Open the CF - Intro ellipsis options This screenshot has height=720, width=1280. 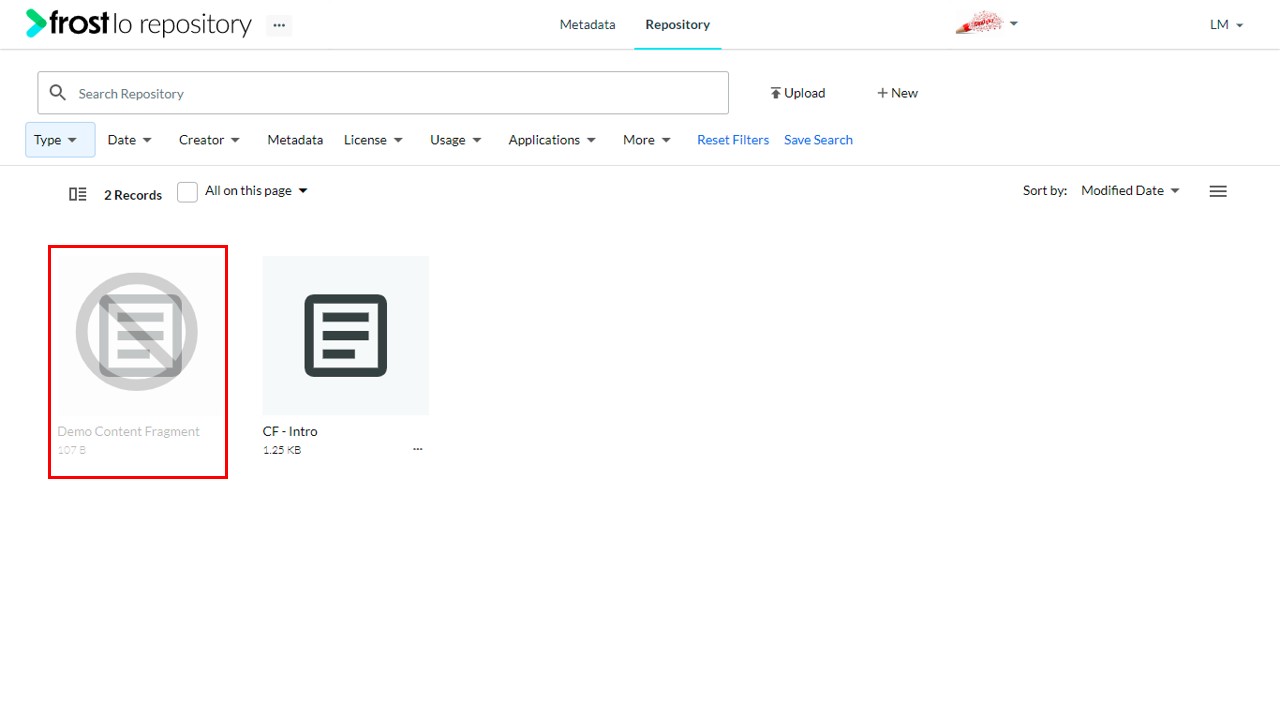[x=418, y=449]
